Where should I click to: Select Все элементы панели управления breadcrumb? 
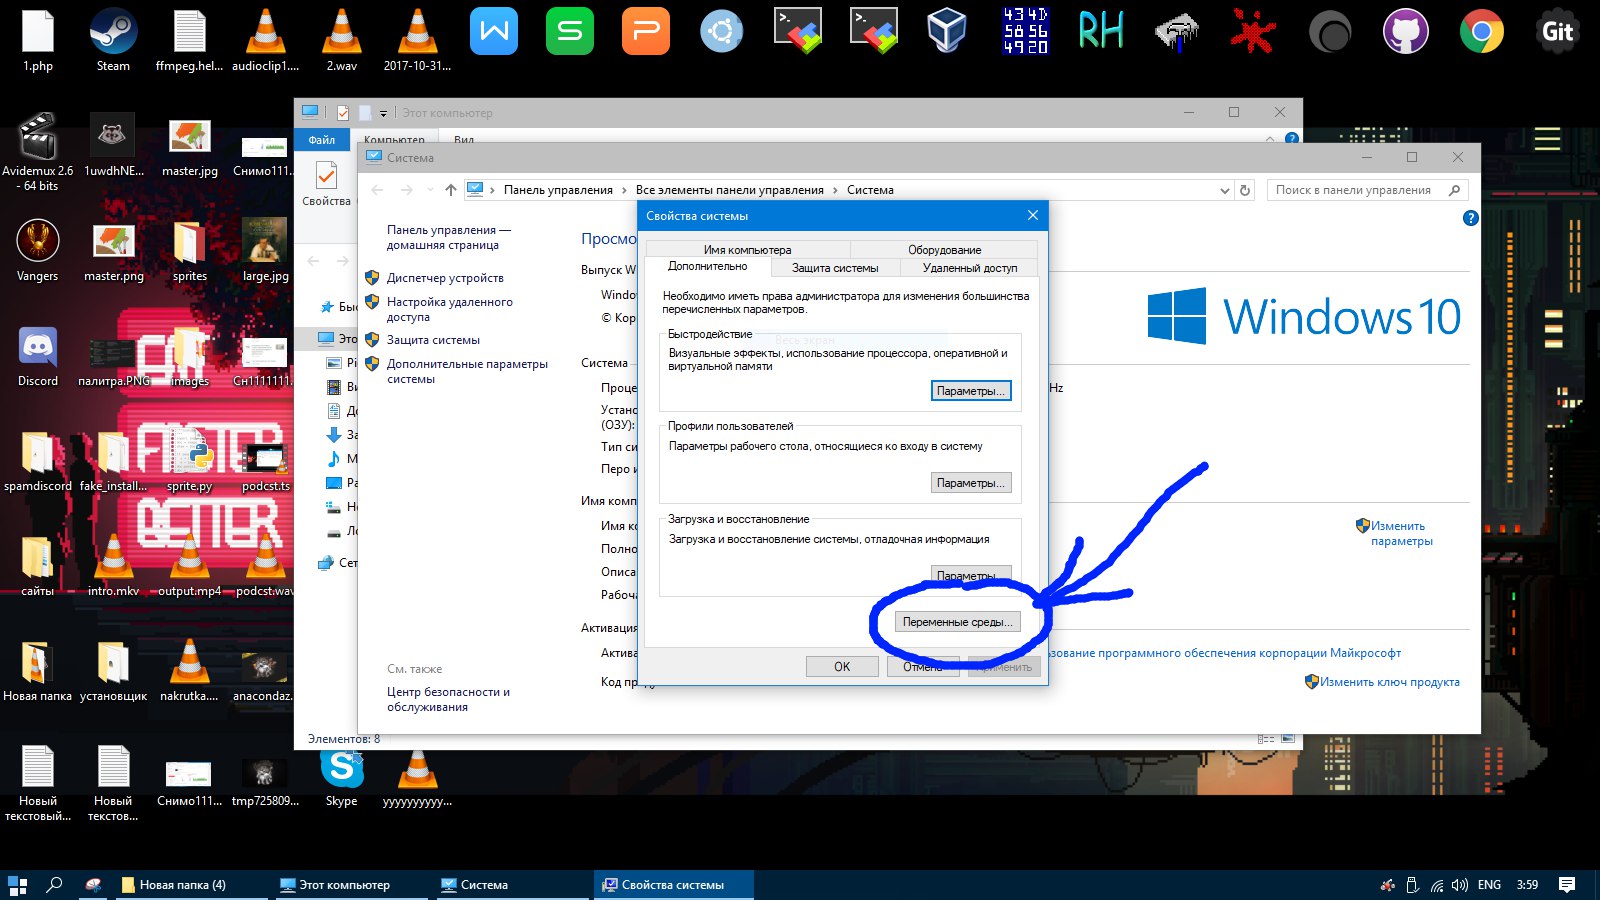click(x=729, y=190)
